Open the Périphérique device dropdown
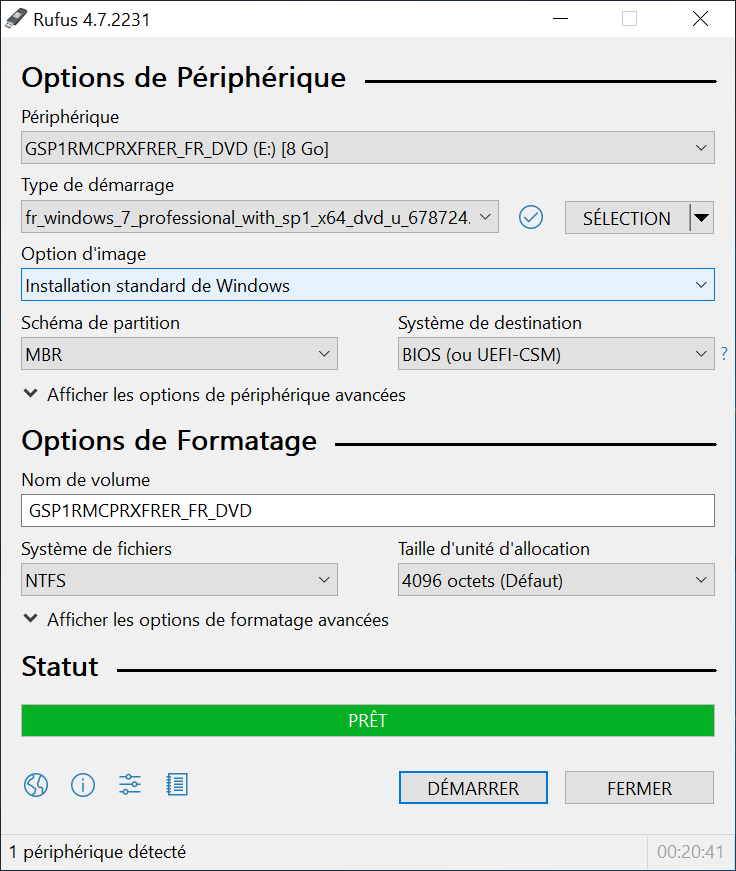 click(x=368, y=148)
